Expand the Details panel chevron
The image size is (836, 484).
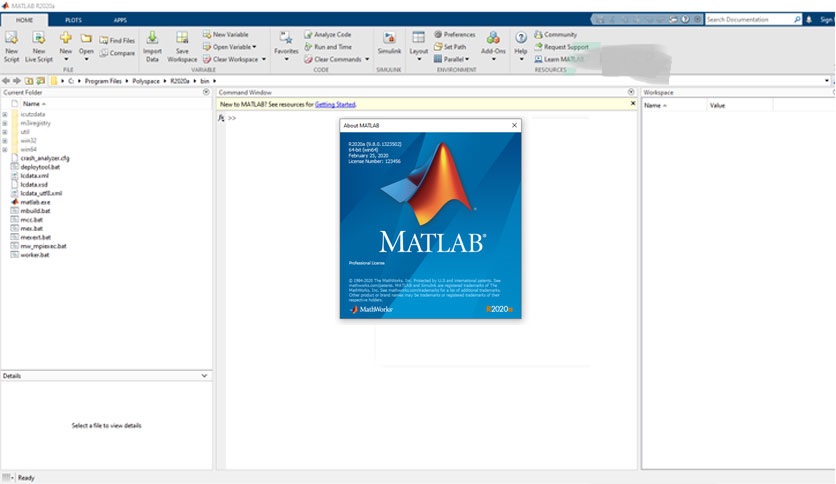pos(205,376)
